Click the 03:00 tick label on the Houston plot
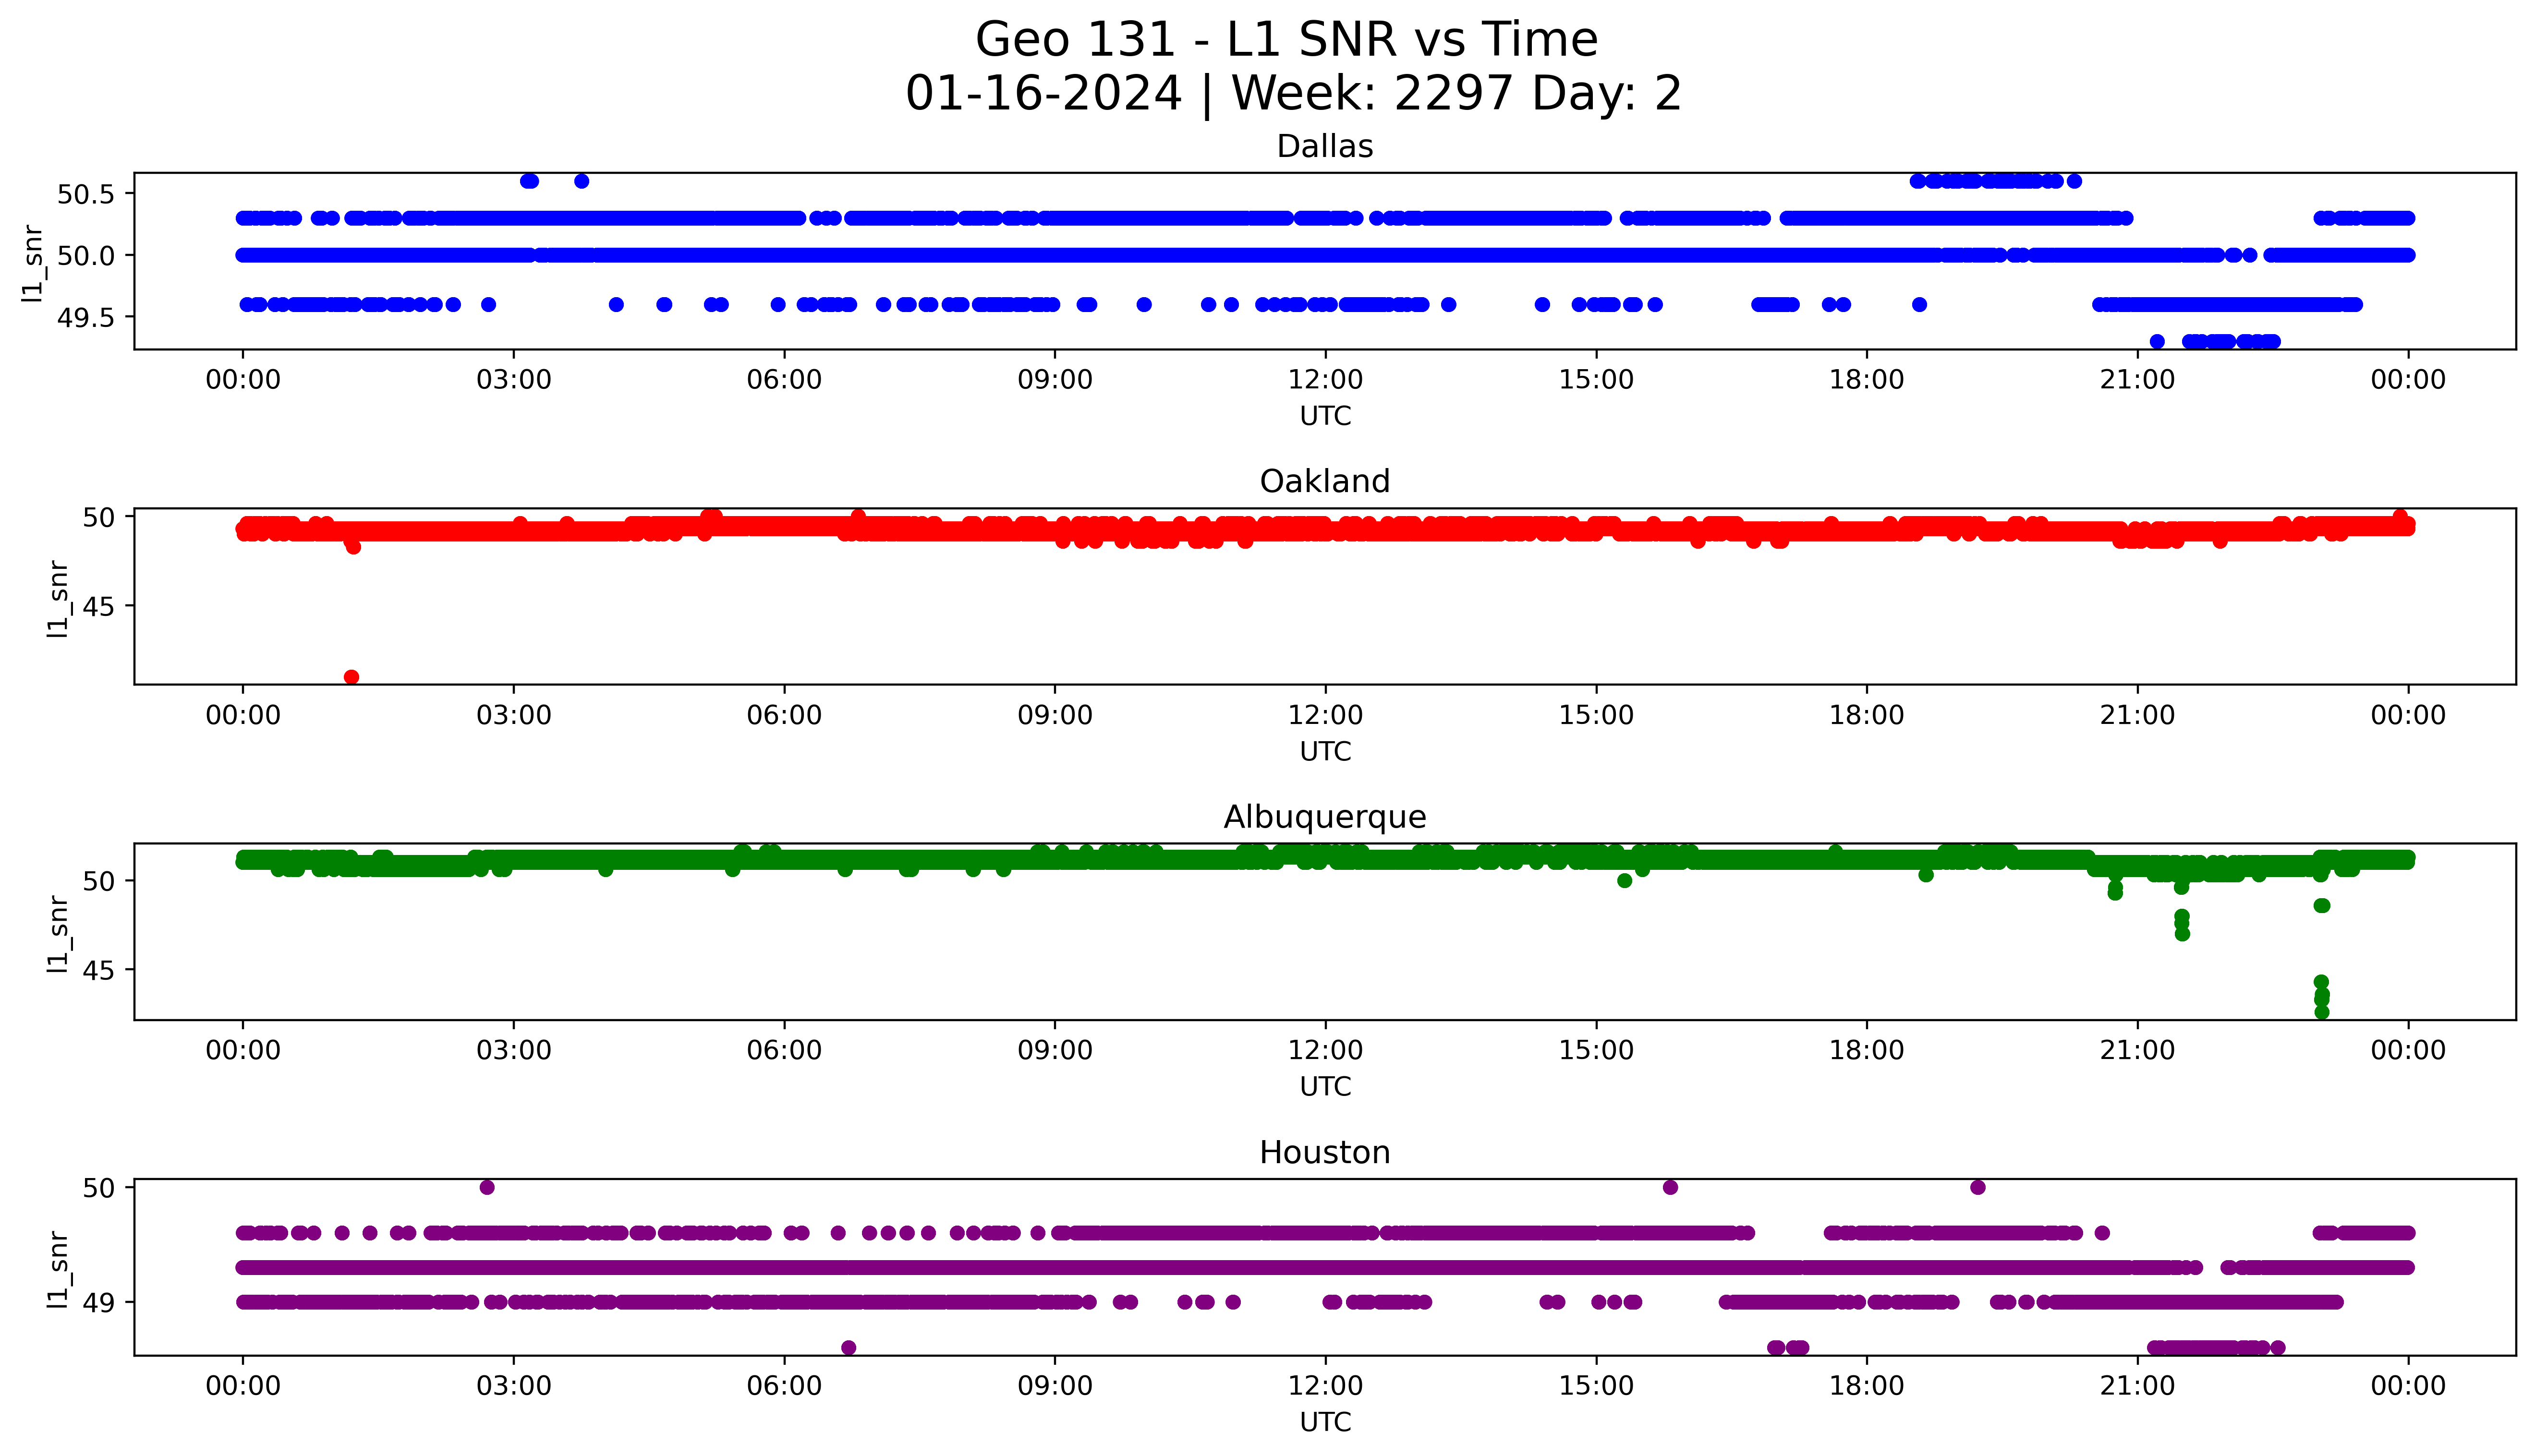This screenshot has width=2535, height=1456. click(x=514, y=1386)
